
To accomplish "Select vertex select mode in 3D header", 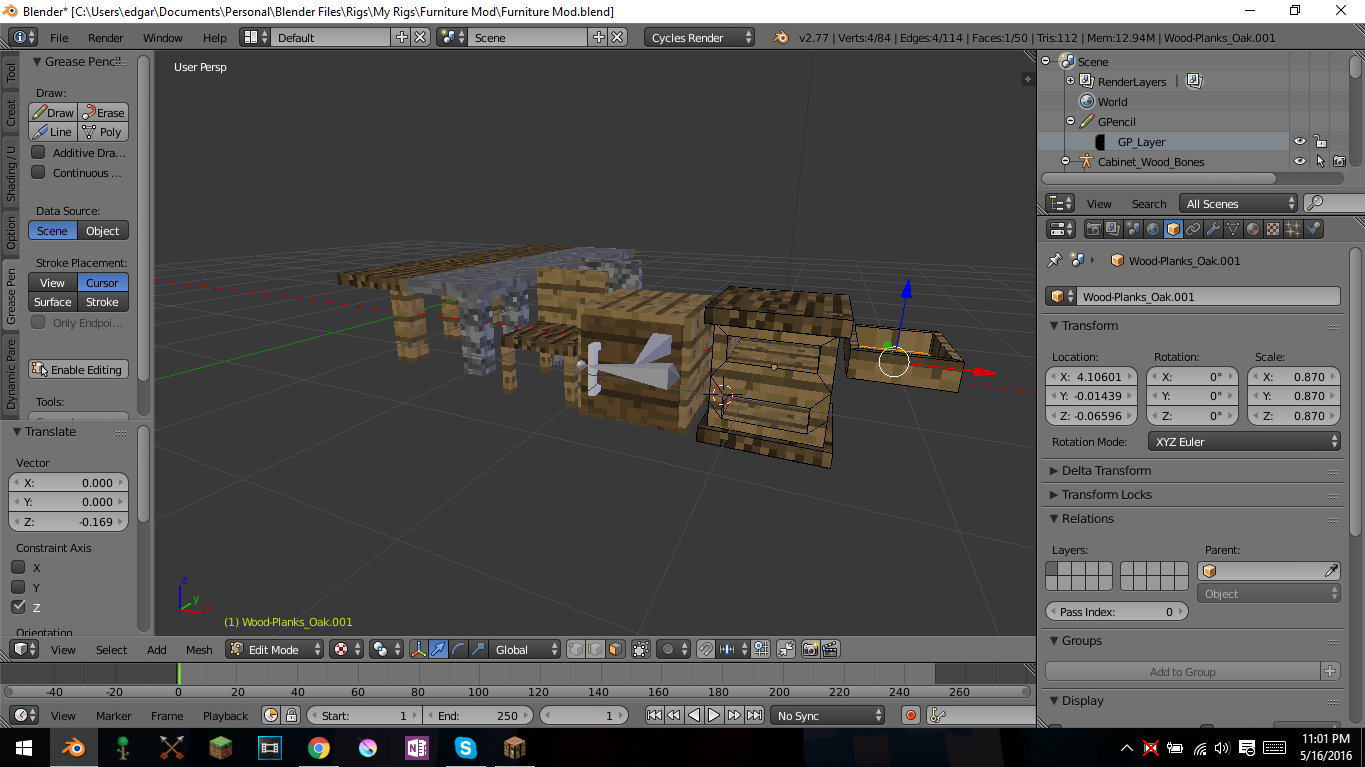I will [x=576, y=649].
